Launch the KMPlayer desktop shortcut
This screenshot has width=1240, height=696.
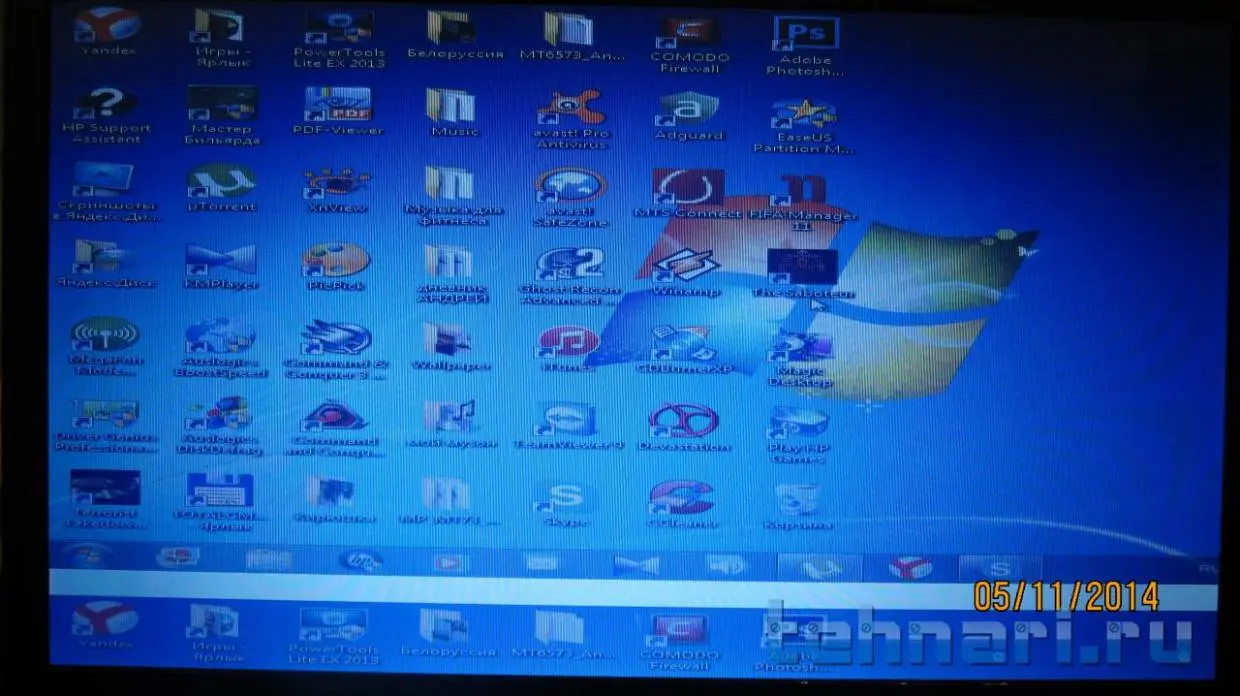pos(222,266)
